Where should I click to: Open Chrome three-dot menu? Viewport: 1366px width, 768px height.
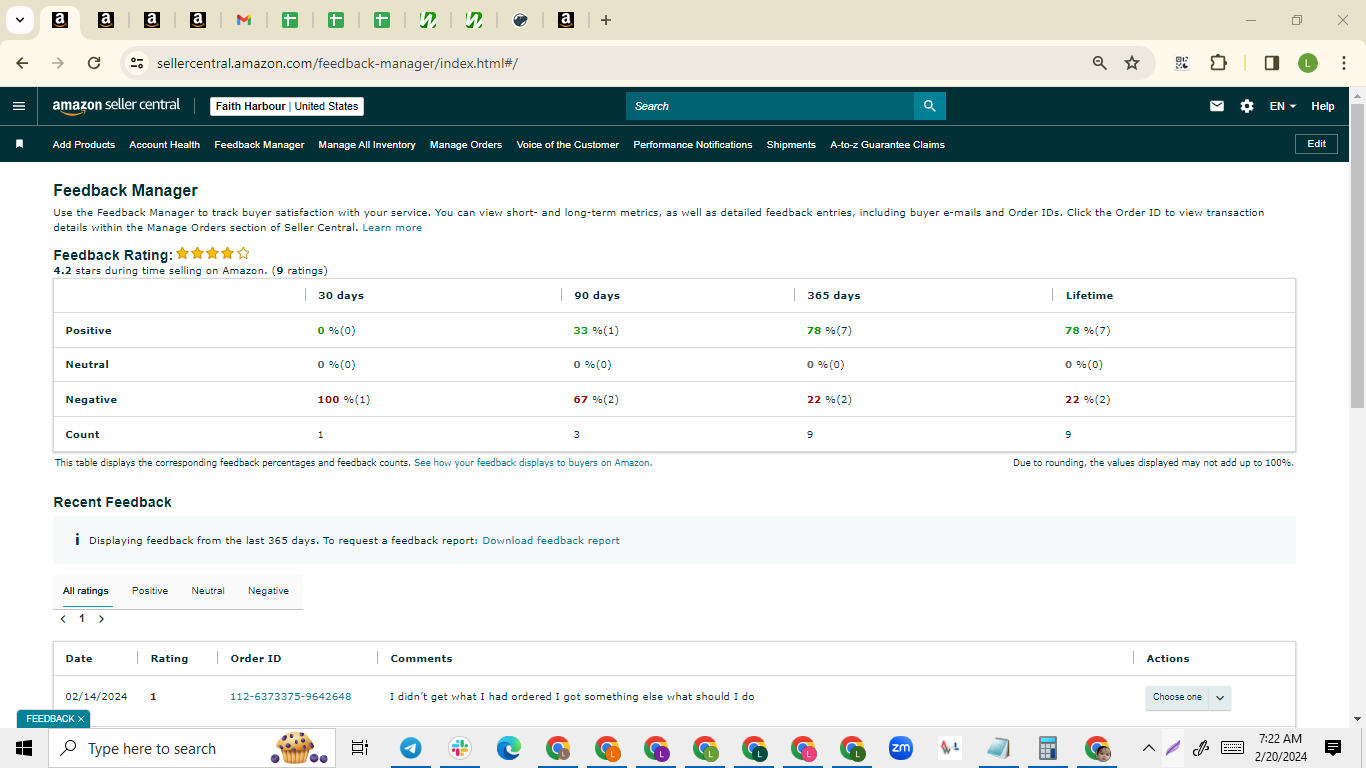1342,63
